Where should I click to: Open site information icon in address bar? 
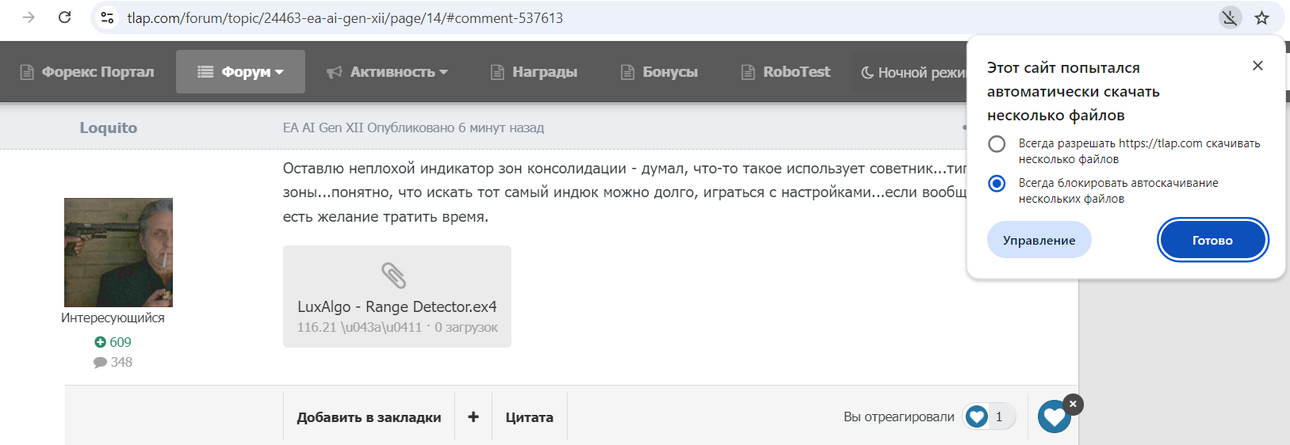coord(108,18)
